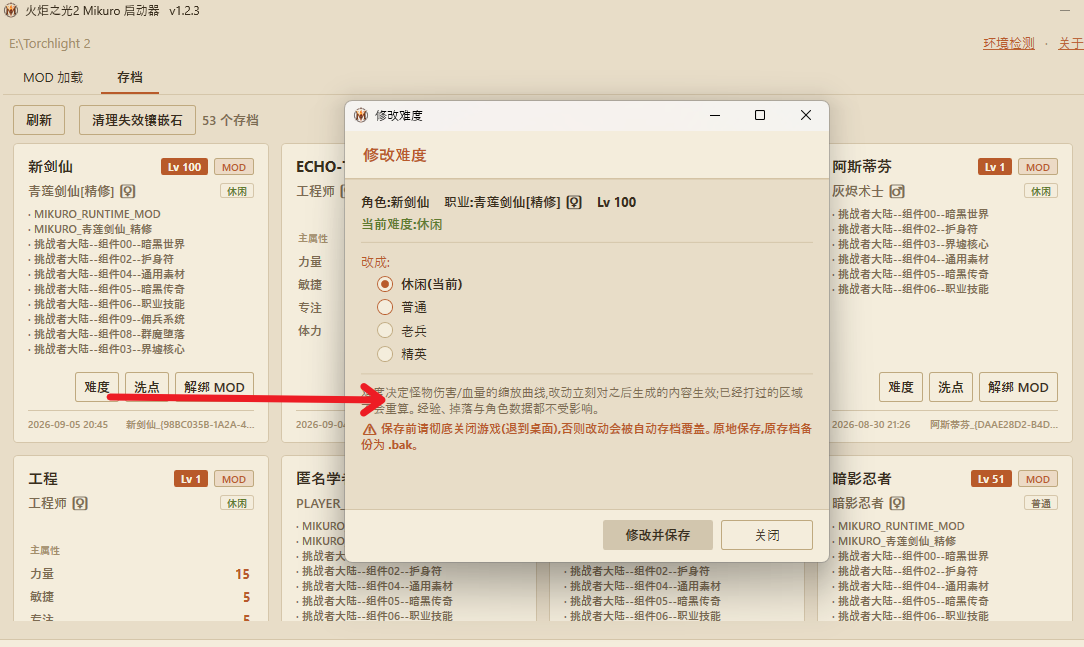This screenshot has width=1084, height=647.
Task: Click the Lv 51 badge on the 暗影忍者 card
Action: click(x=991, y=479)
